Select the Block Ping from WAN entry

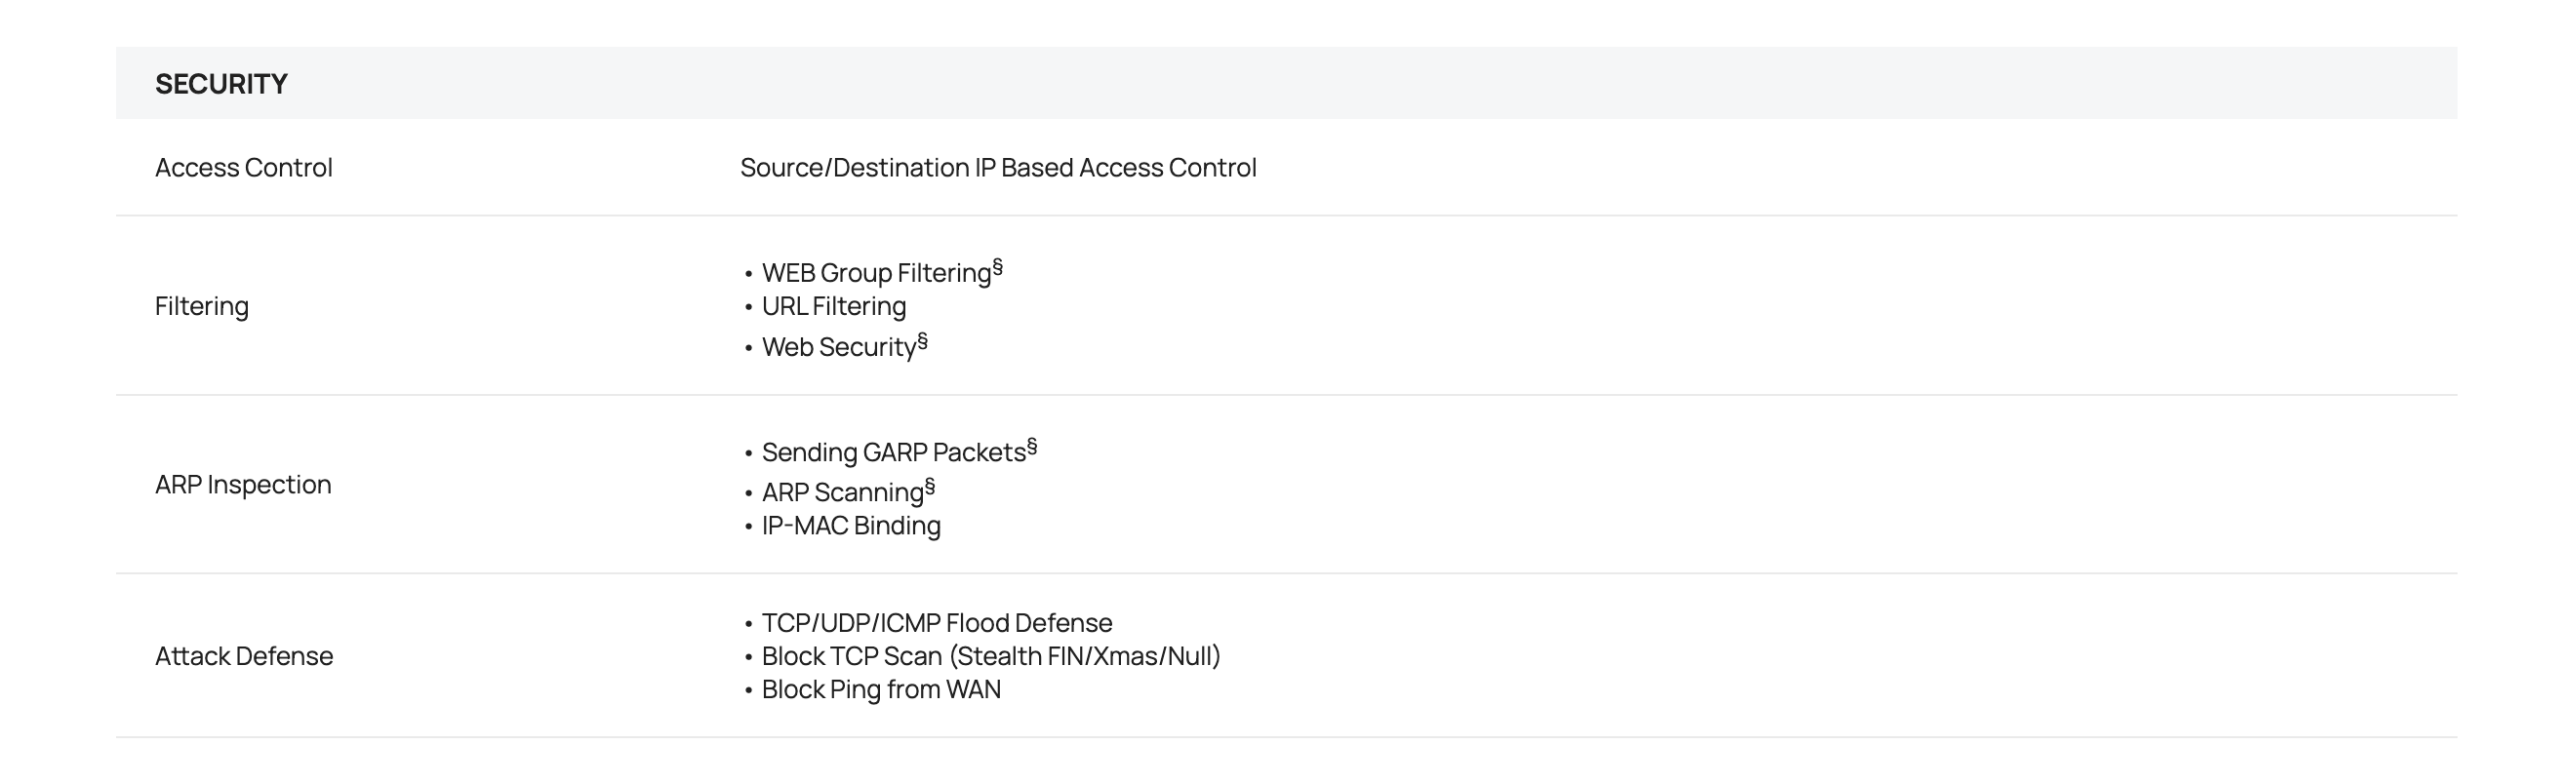coord(880,690)
